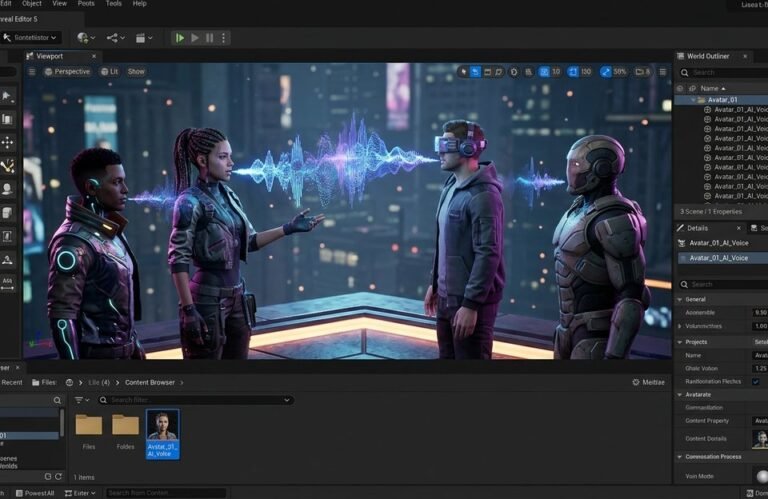768x499 pixels.
Task: Click the Perspective view mode button
Action: tap(67, 71)
